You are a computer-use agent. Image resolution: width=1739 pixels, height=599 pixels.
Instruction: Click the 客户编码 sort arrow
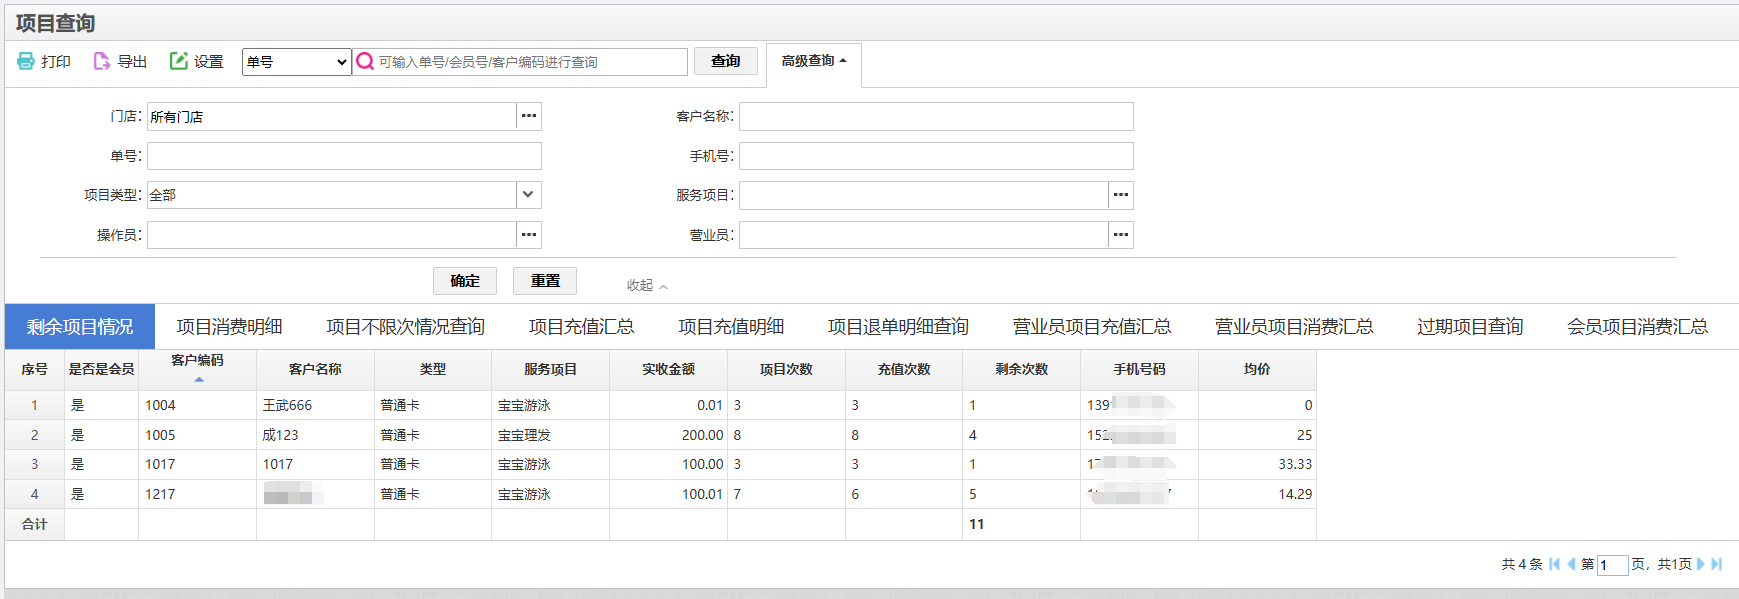(198, 380)
